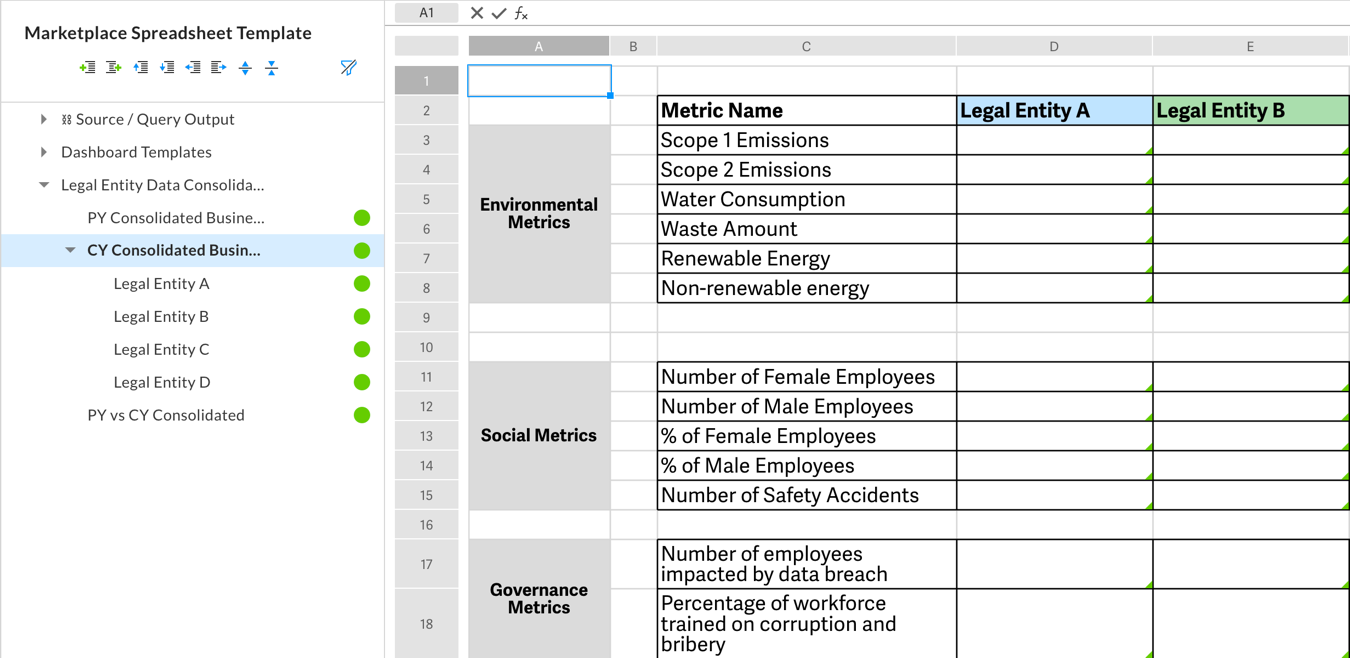
Task: Click the adjust row height icon
Action: (246, 67)
